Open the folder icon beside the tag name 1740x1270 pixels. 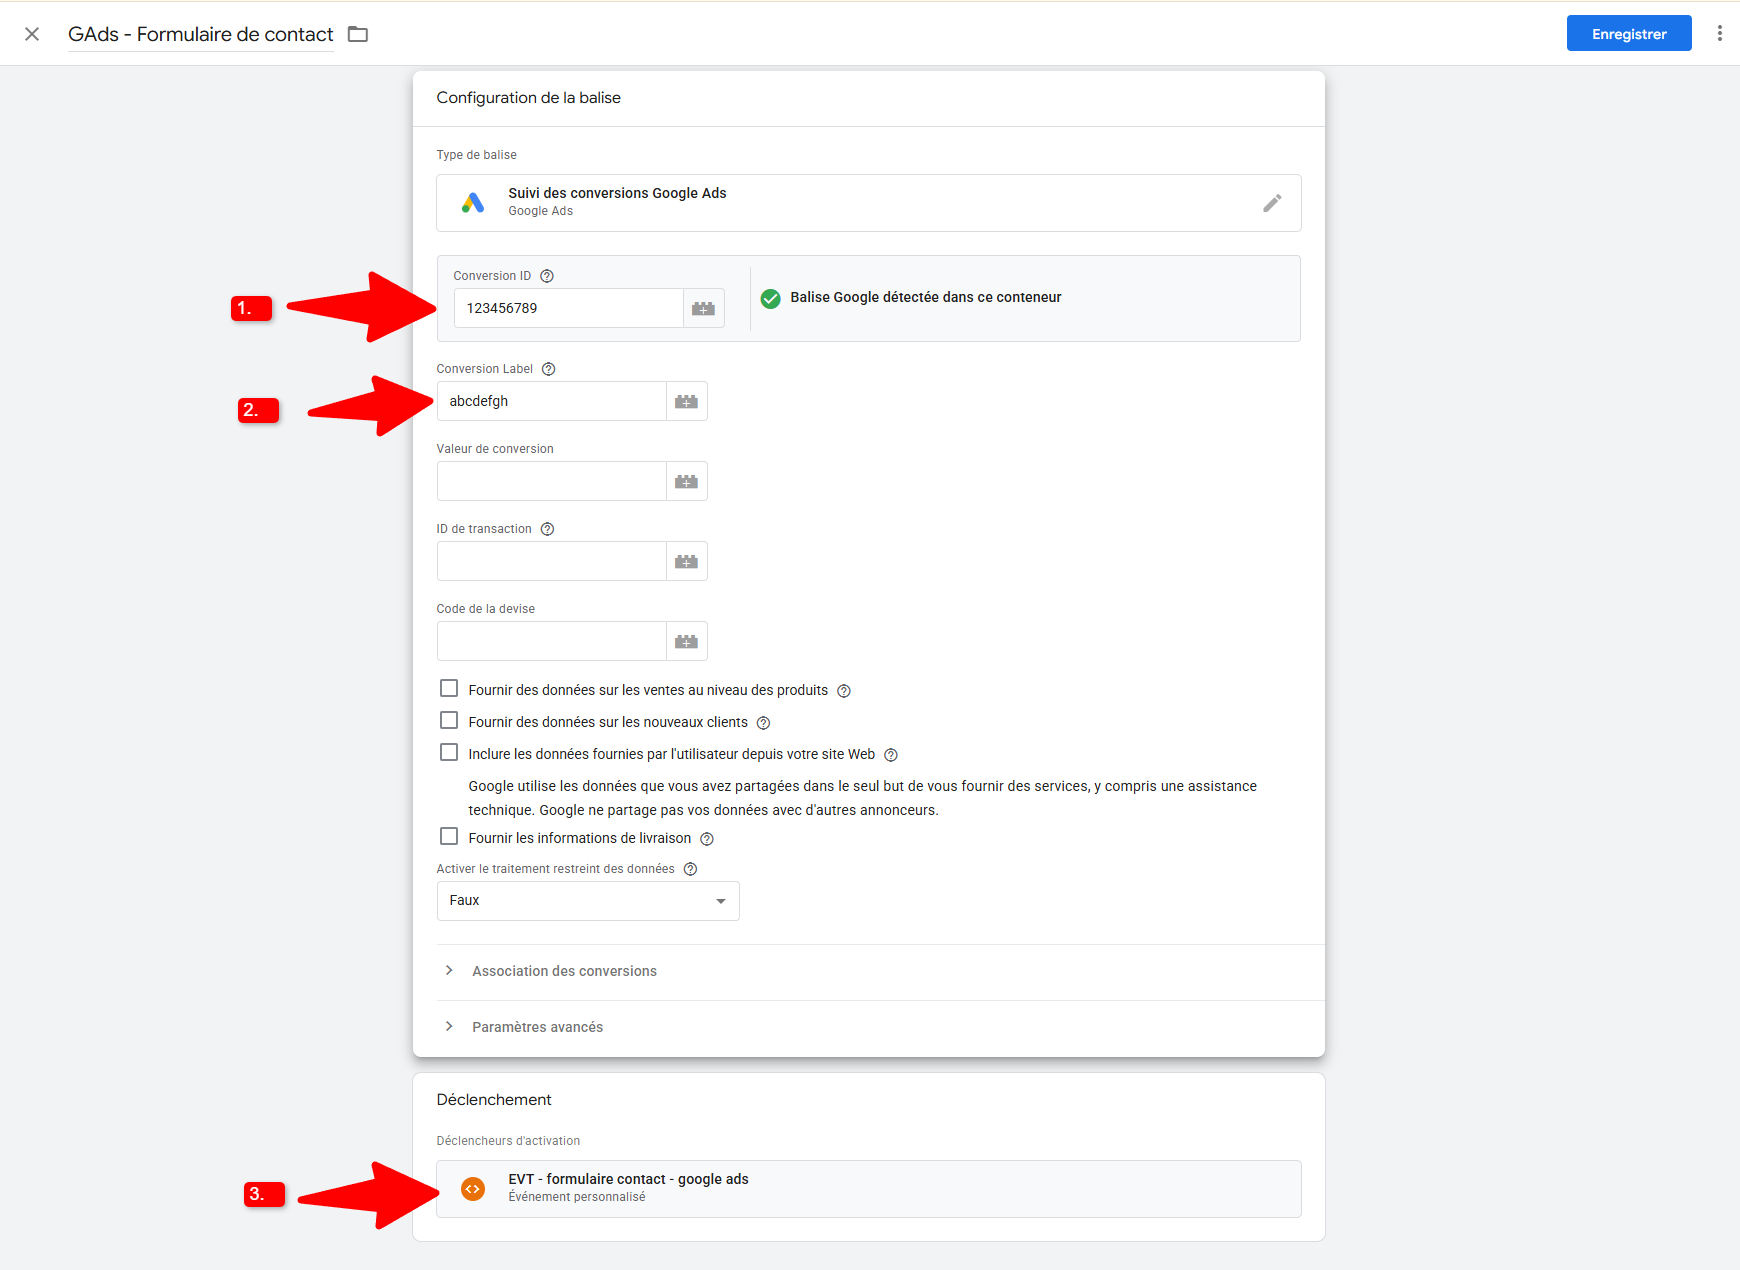coord(358,34)
